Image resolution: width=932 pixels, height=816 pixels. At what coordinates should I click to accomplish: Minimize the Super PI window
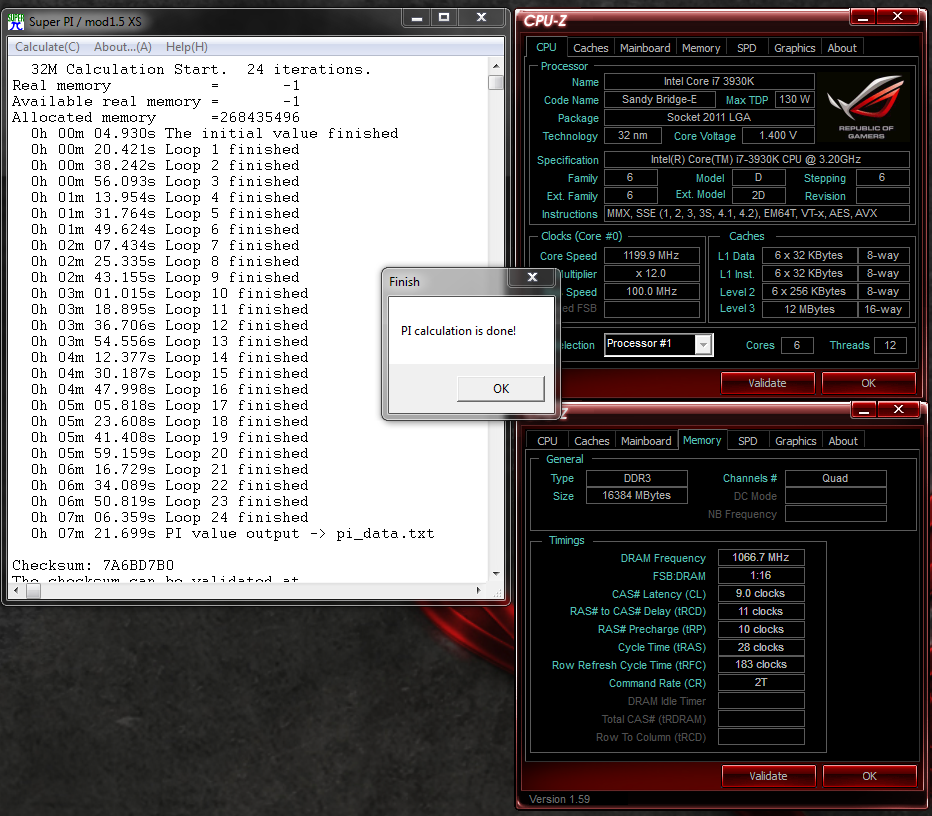point(417,18)
